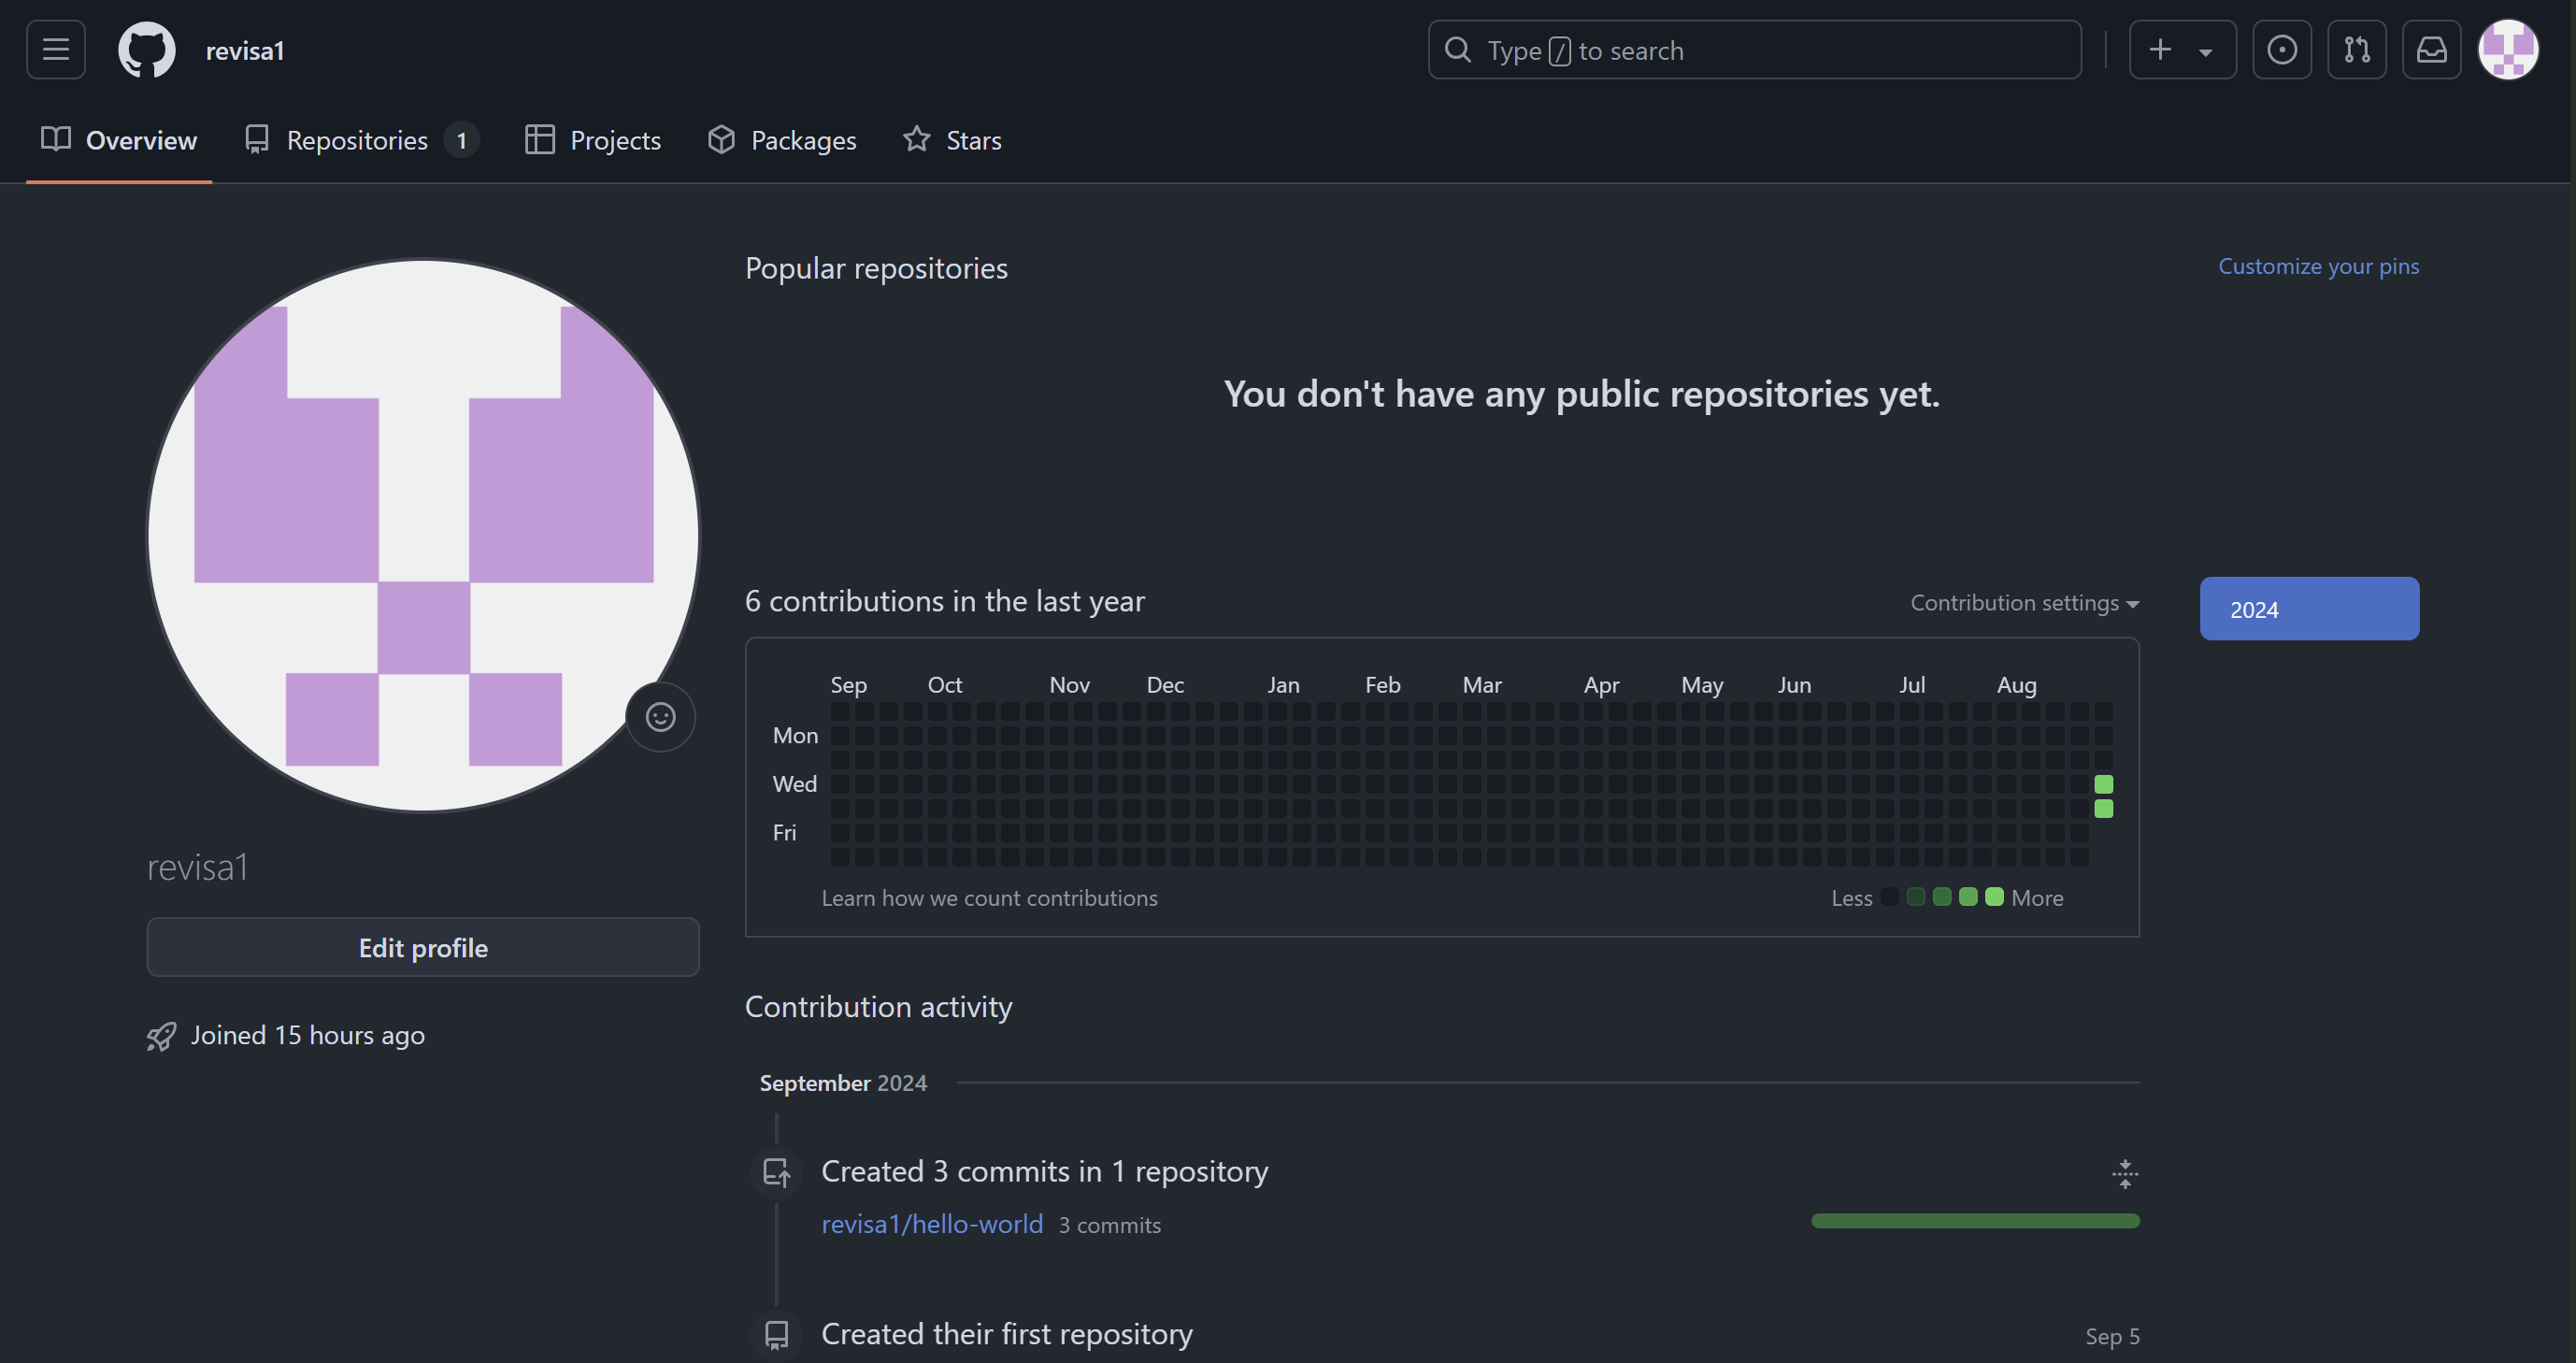This screenshot has width=2576, height=1363.
Task: Click the GitHub Octocat logo
Action: point(147,49)
